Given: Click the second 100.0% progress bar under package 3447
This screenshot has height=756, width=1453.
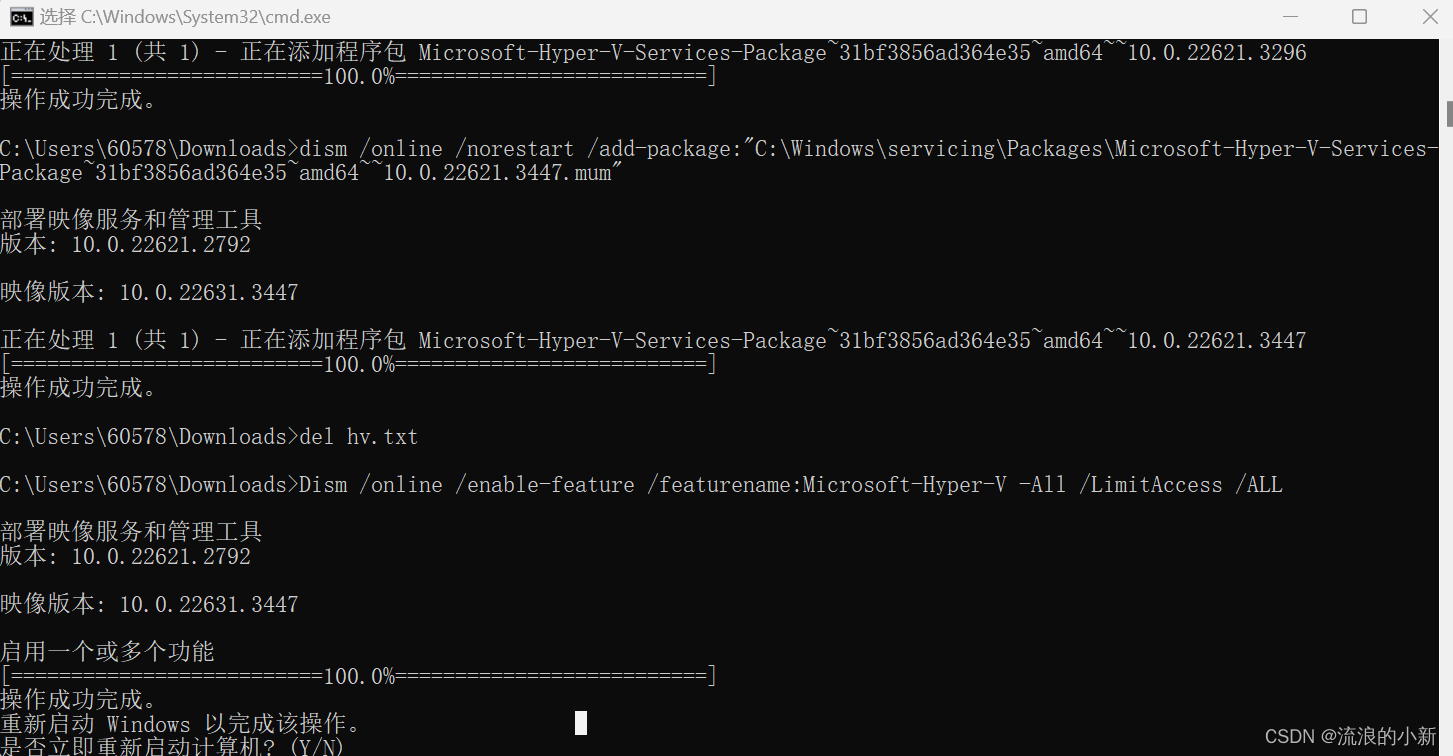Looking at the screenshot, I should click(x=359, y=365).
